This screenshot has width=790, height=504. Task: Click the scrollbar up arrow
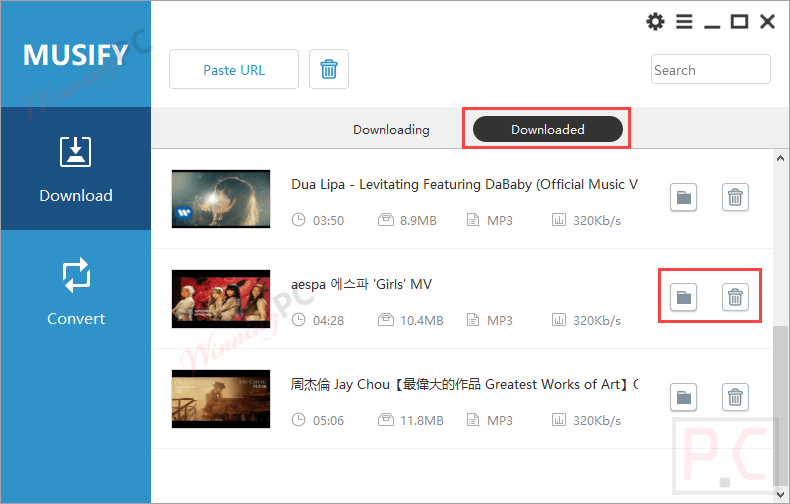[x=780, y=158]
